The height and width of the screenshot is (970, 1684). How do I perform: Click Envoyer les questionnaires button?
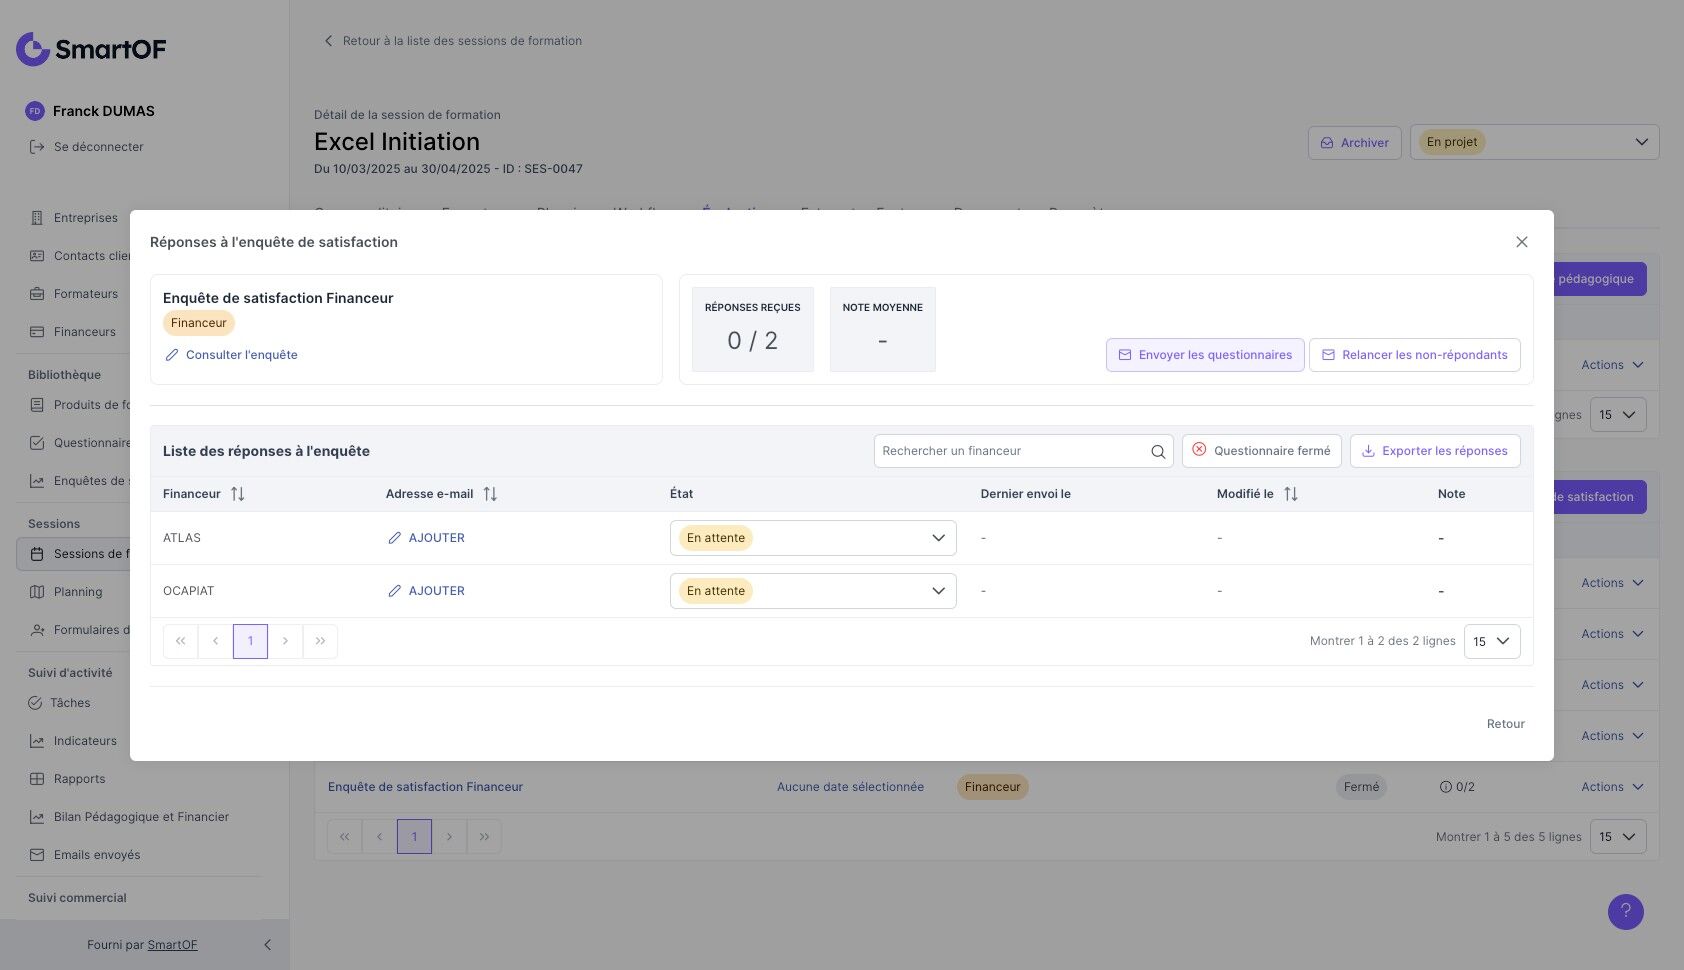tap(1205, 355)
